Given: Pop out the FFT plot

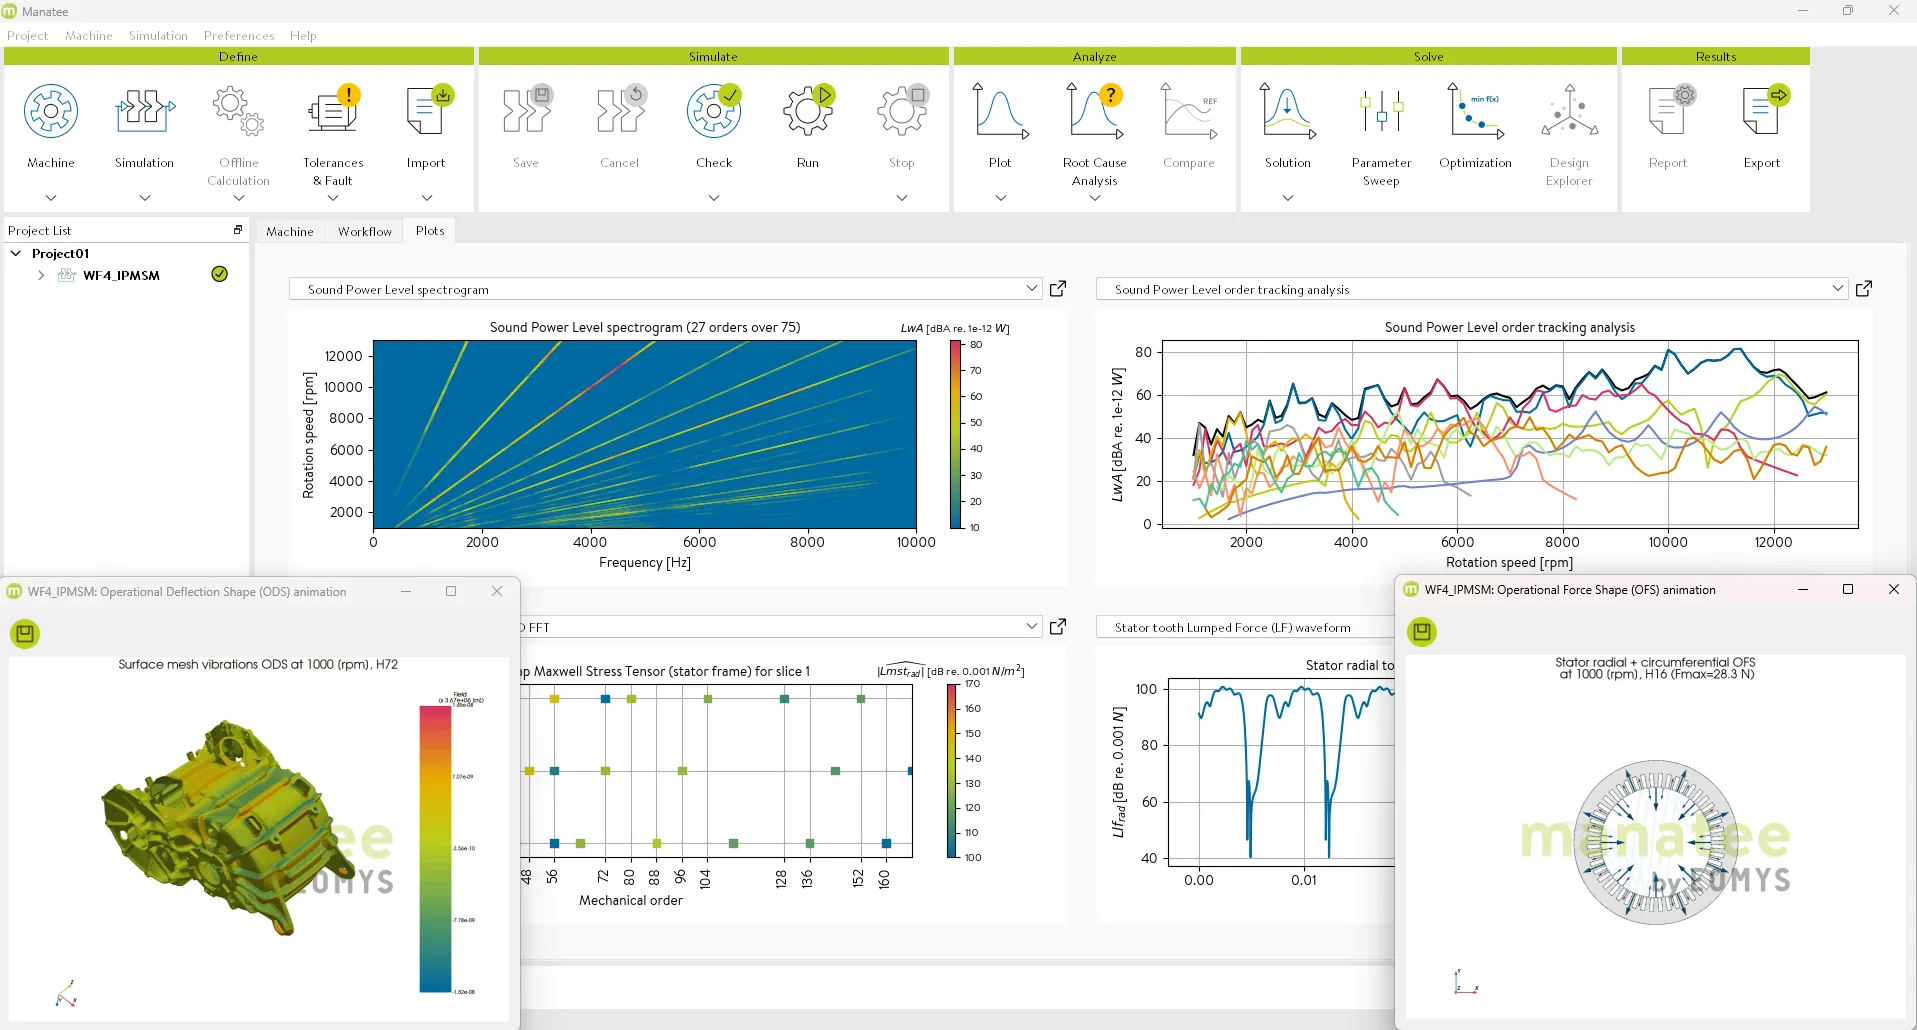Looking at the screenshot, I should click(1058, 627).
